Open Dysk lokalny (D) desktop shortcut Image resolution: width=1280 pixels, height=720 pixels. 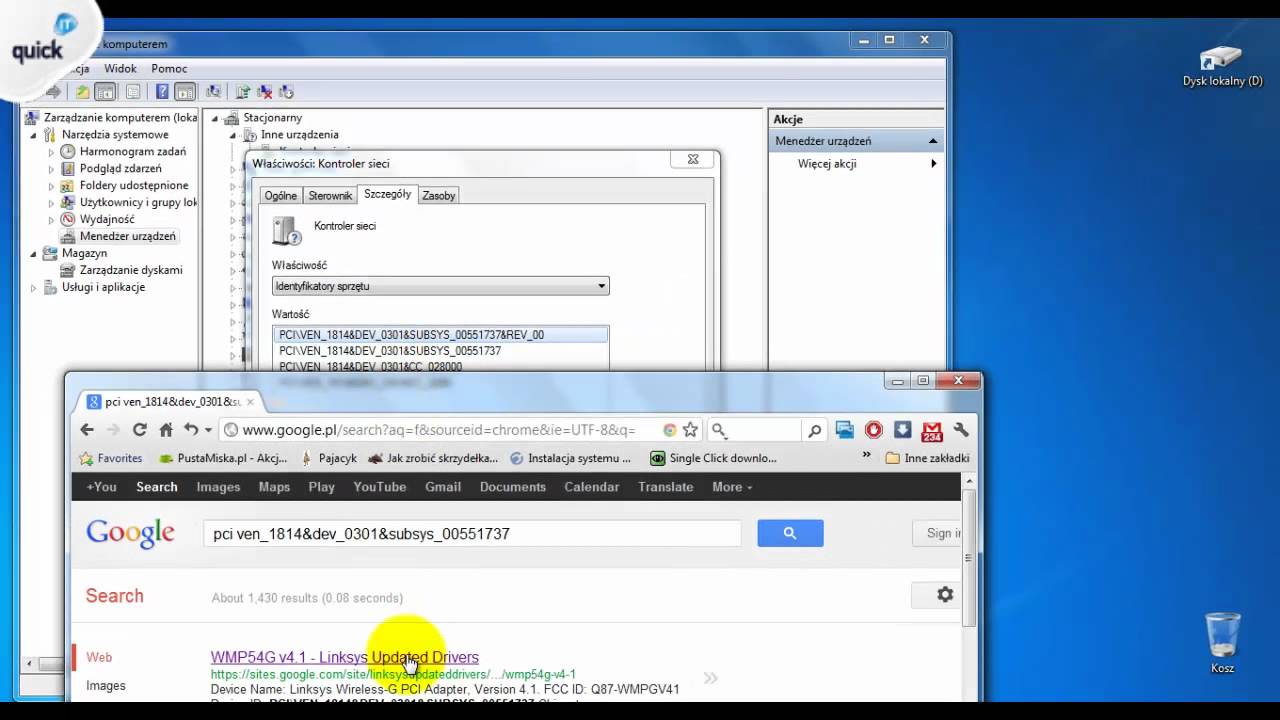(1222, 66)
